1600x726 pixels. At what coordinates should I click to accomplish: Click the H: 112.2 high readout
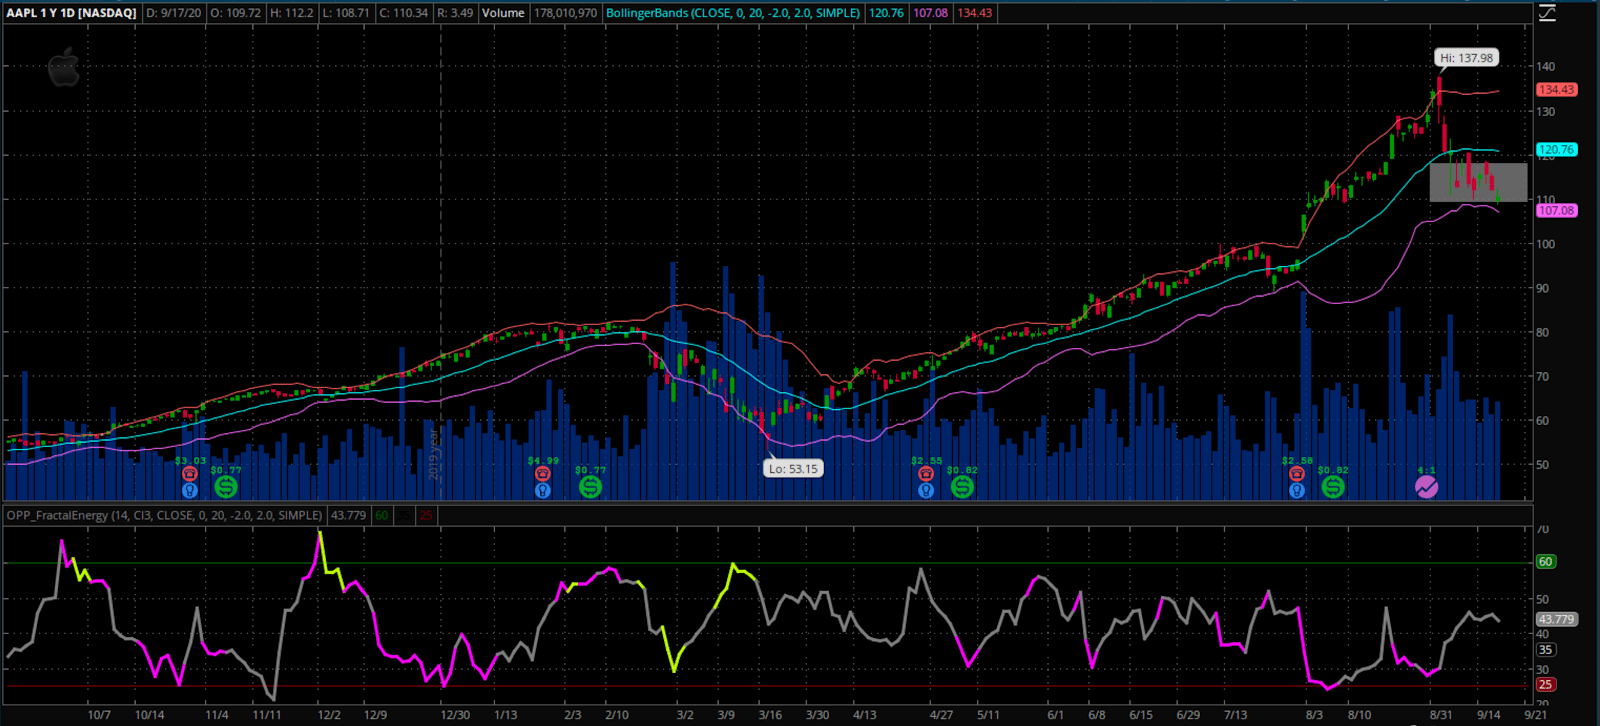click(x=292, y=13)
